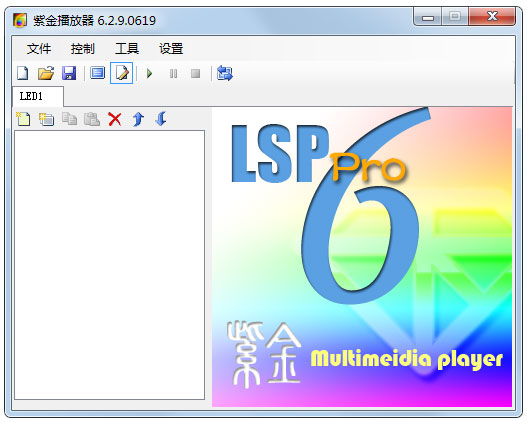
Task: Delete item with the red X icon
Action: (115, 119)
